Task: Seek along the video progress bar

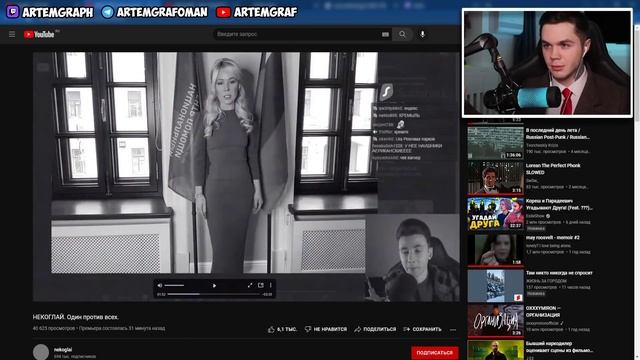Action: point(214,294)
